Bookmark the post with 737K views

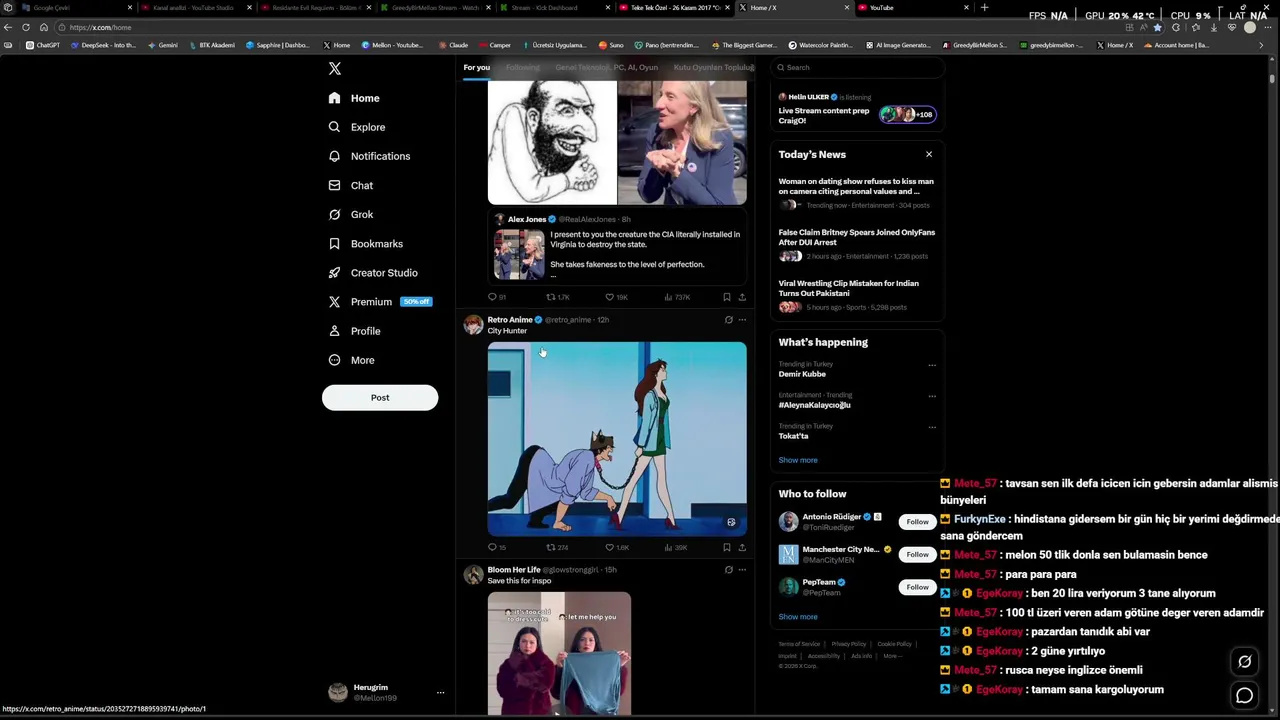pyautogui.click(x=727, y=297)
